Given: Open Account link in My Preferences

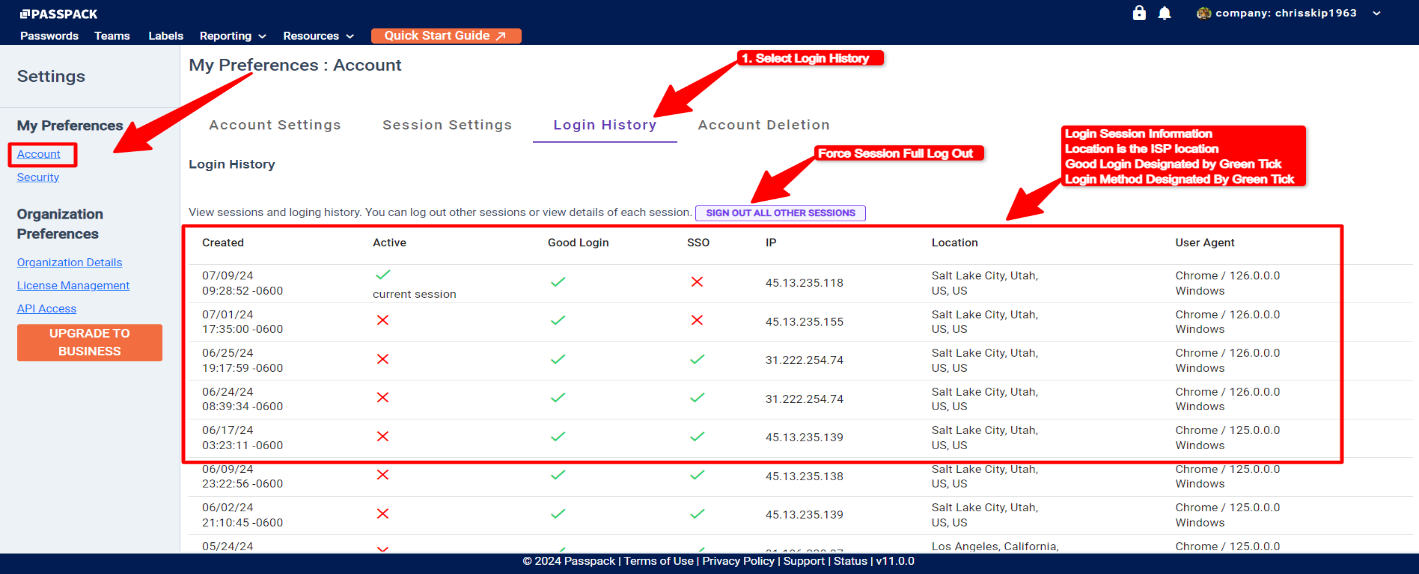Looking at the screenshot, I should click(39, 154).
